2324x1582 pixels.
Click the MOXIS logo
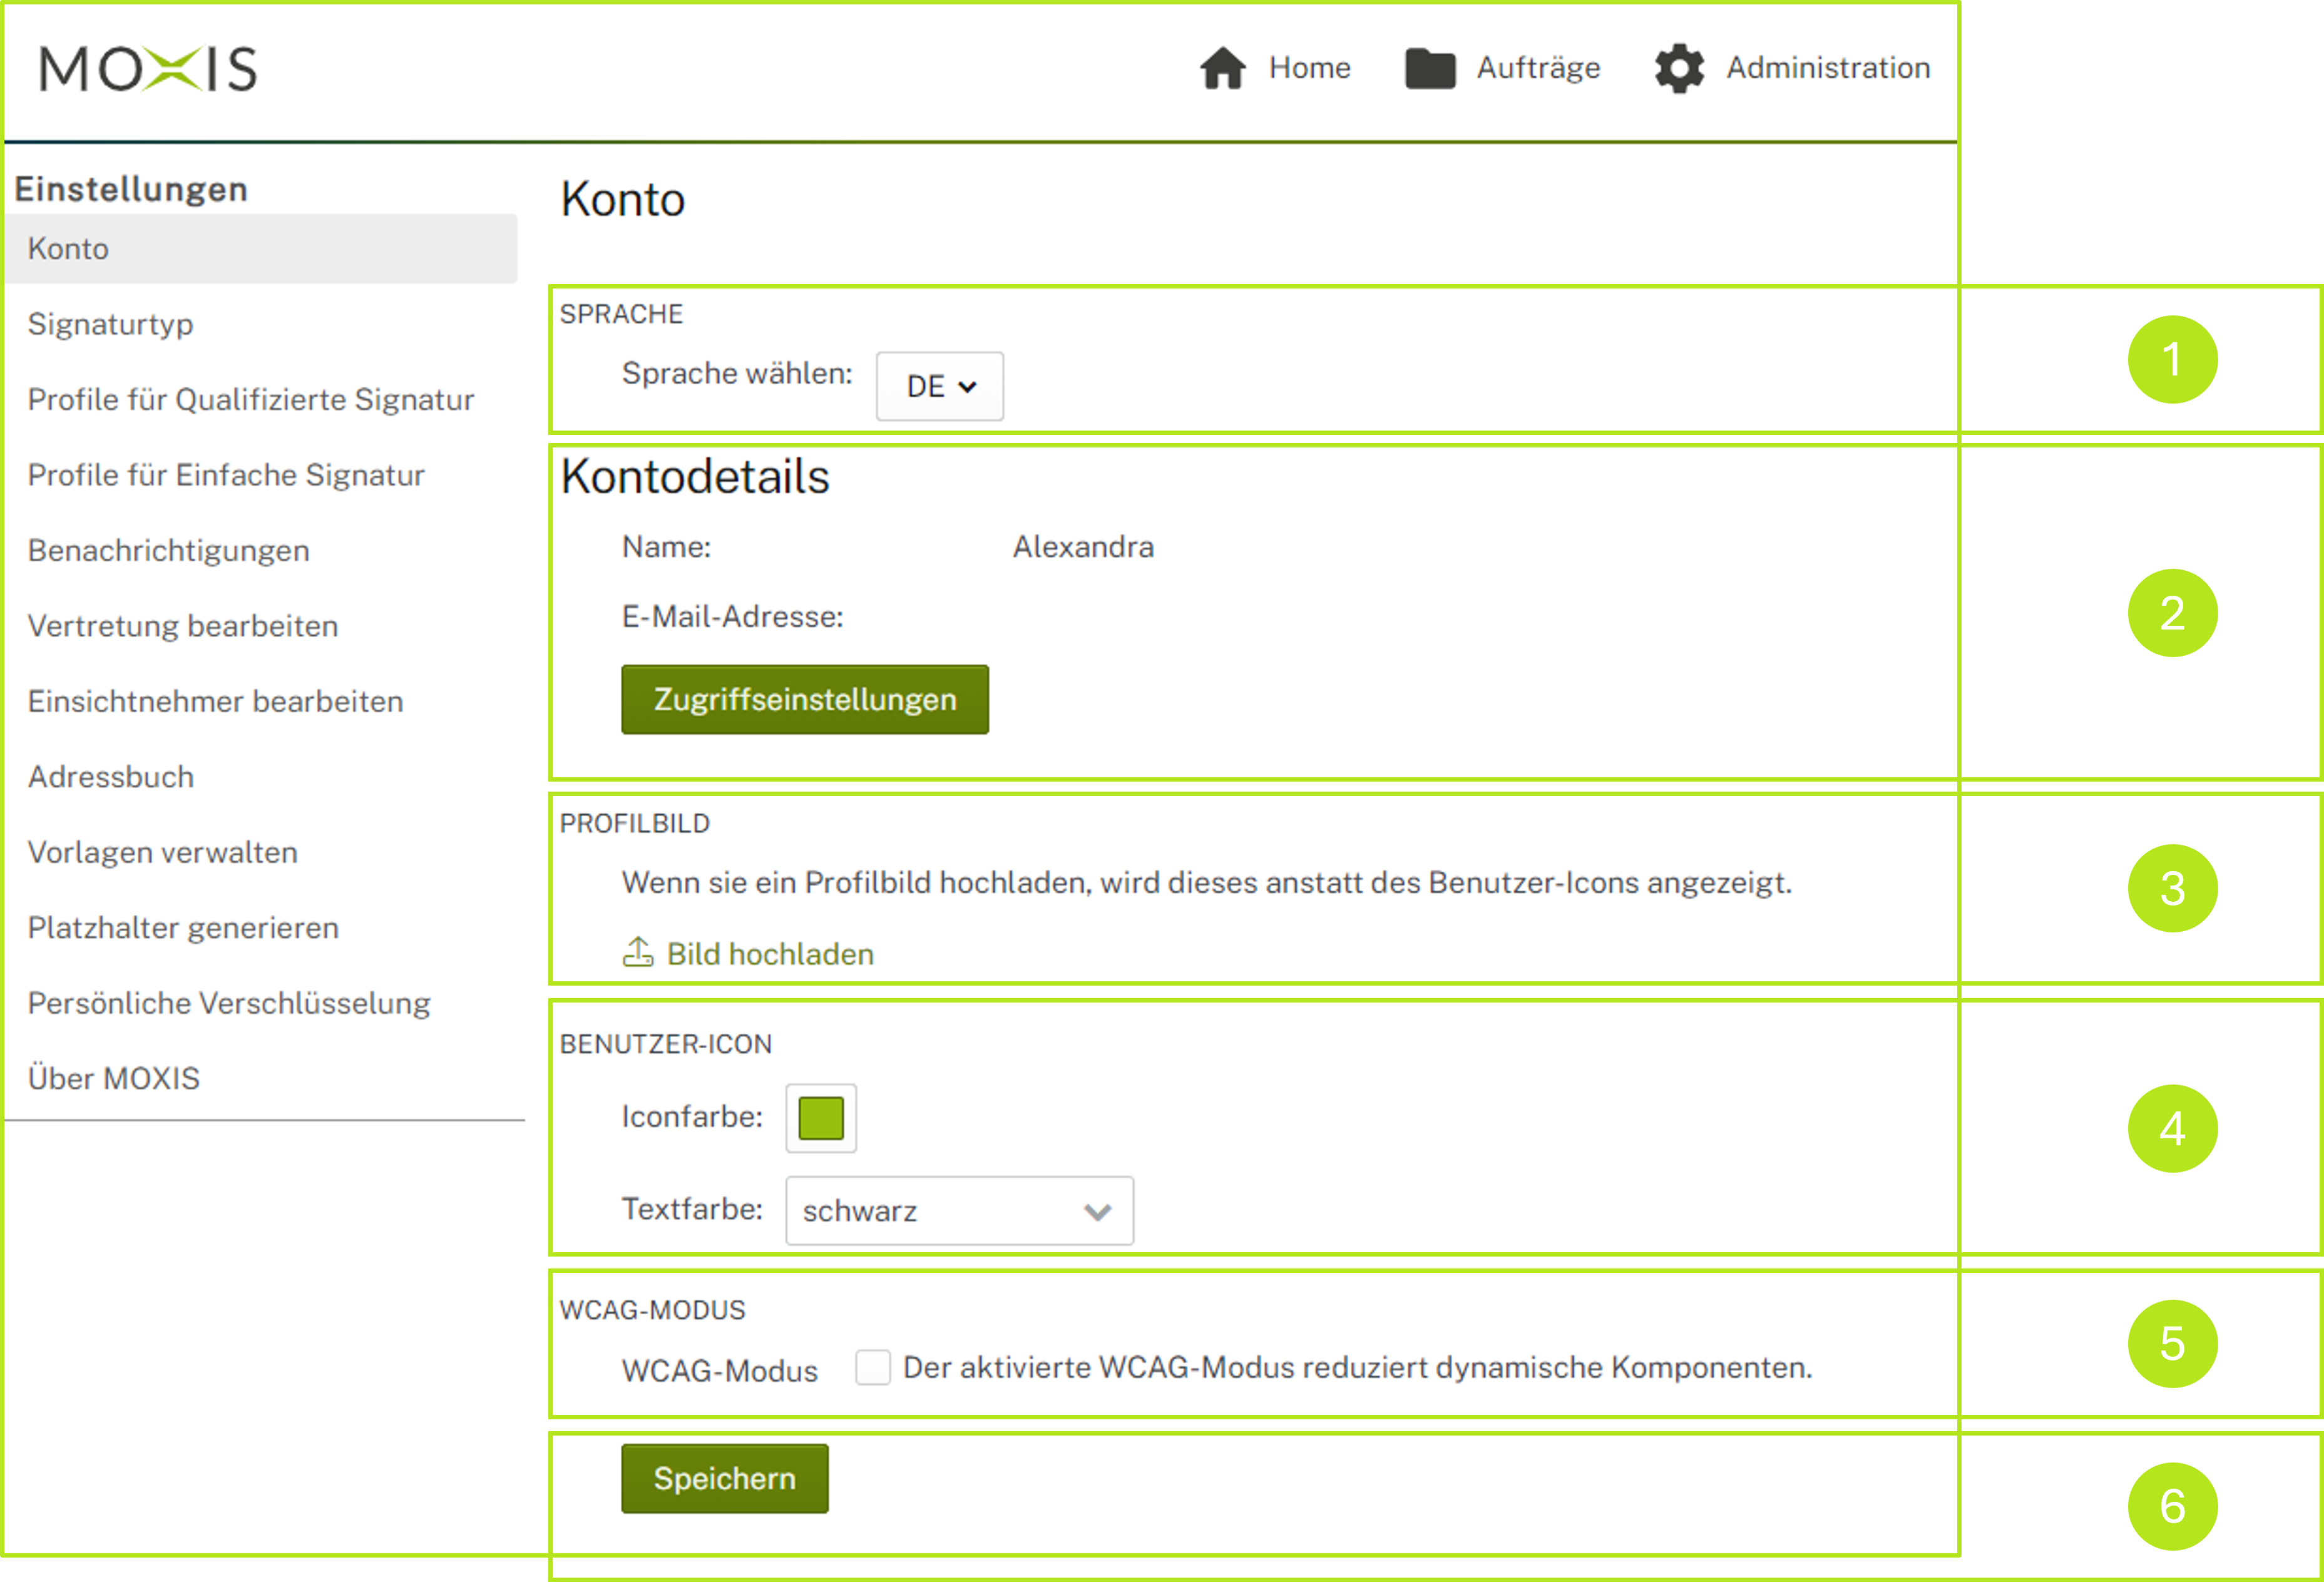point(148,69)
